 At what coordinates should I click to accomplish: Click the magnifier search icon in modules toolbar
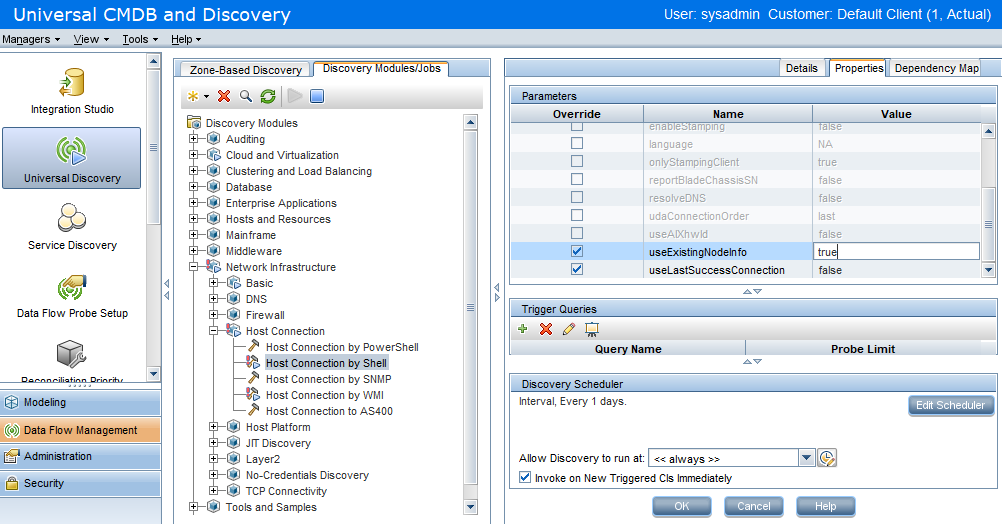coord(246,96)
